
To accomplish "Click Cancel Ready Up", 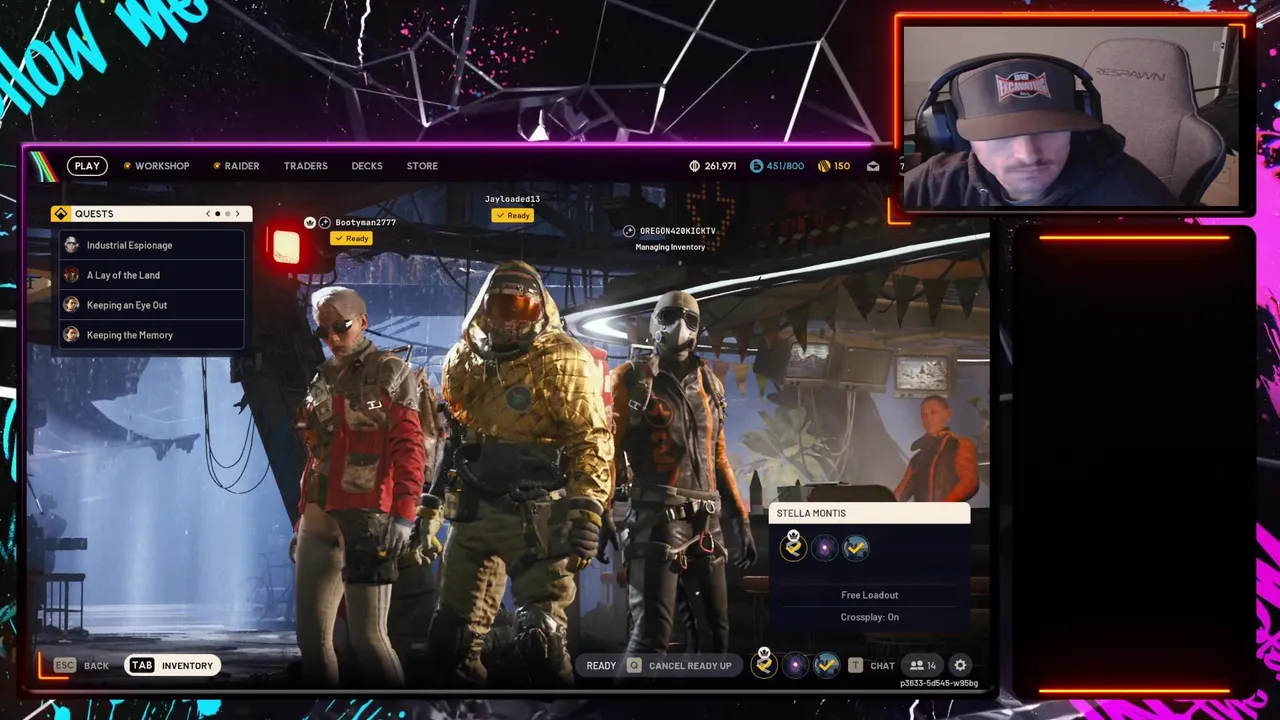I will (690, 665).
